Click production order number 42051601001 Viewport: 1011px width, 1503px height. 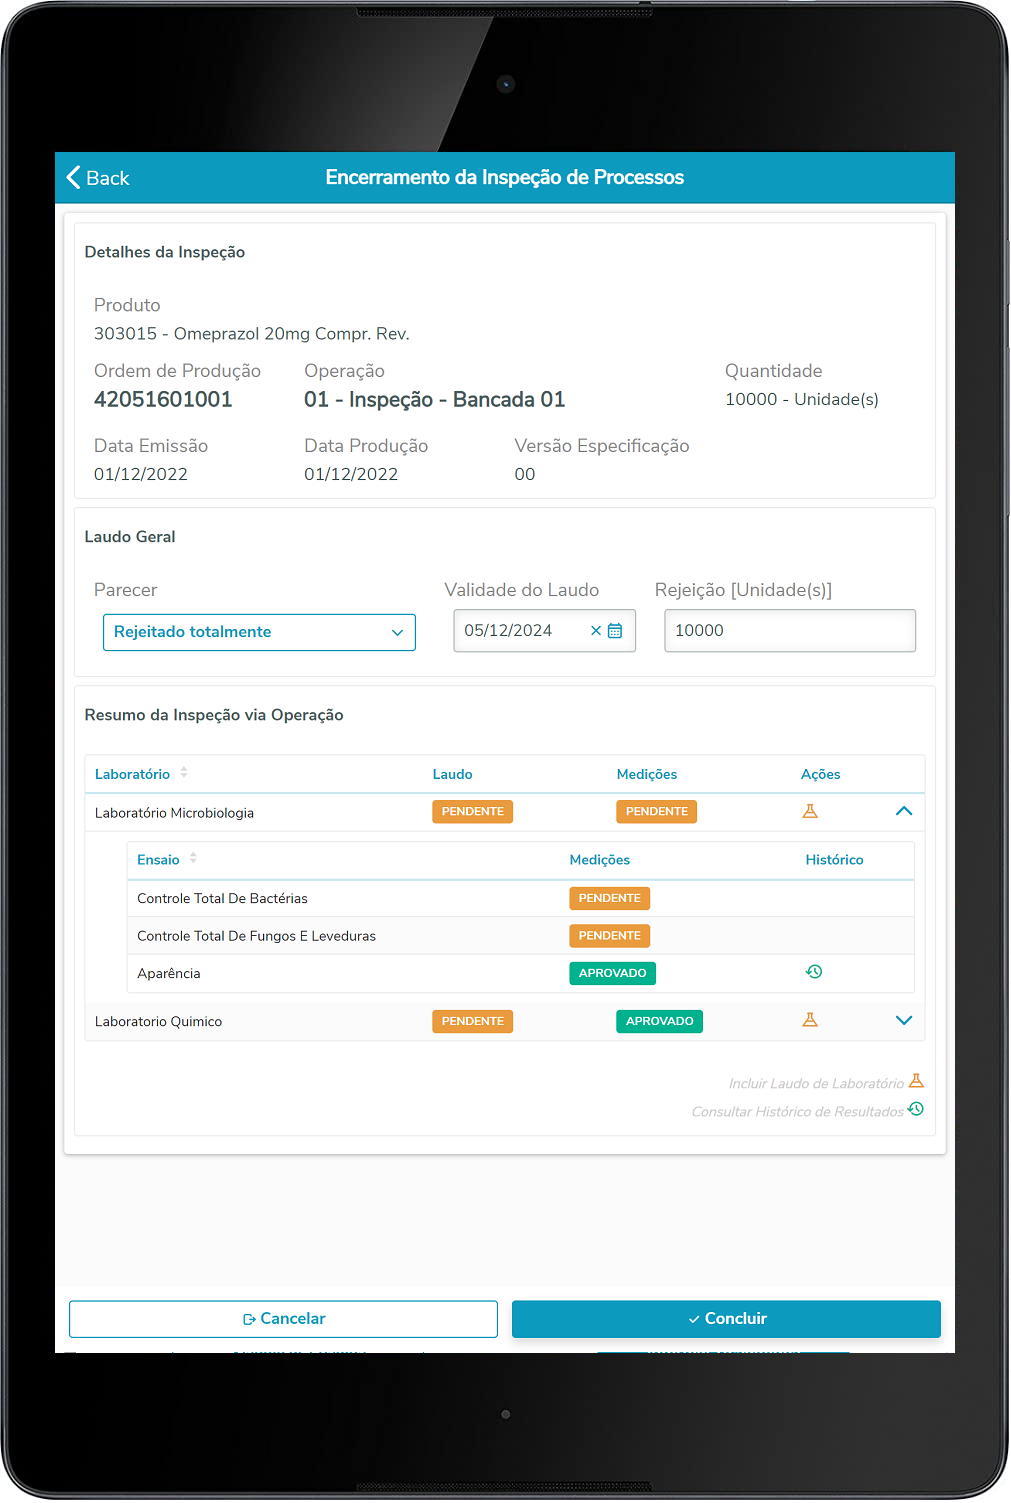pos(163,400)
